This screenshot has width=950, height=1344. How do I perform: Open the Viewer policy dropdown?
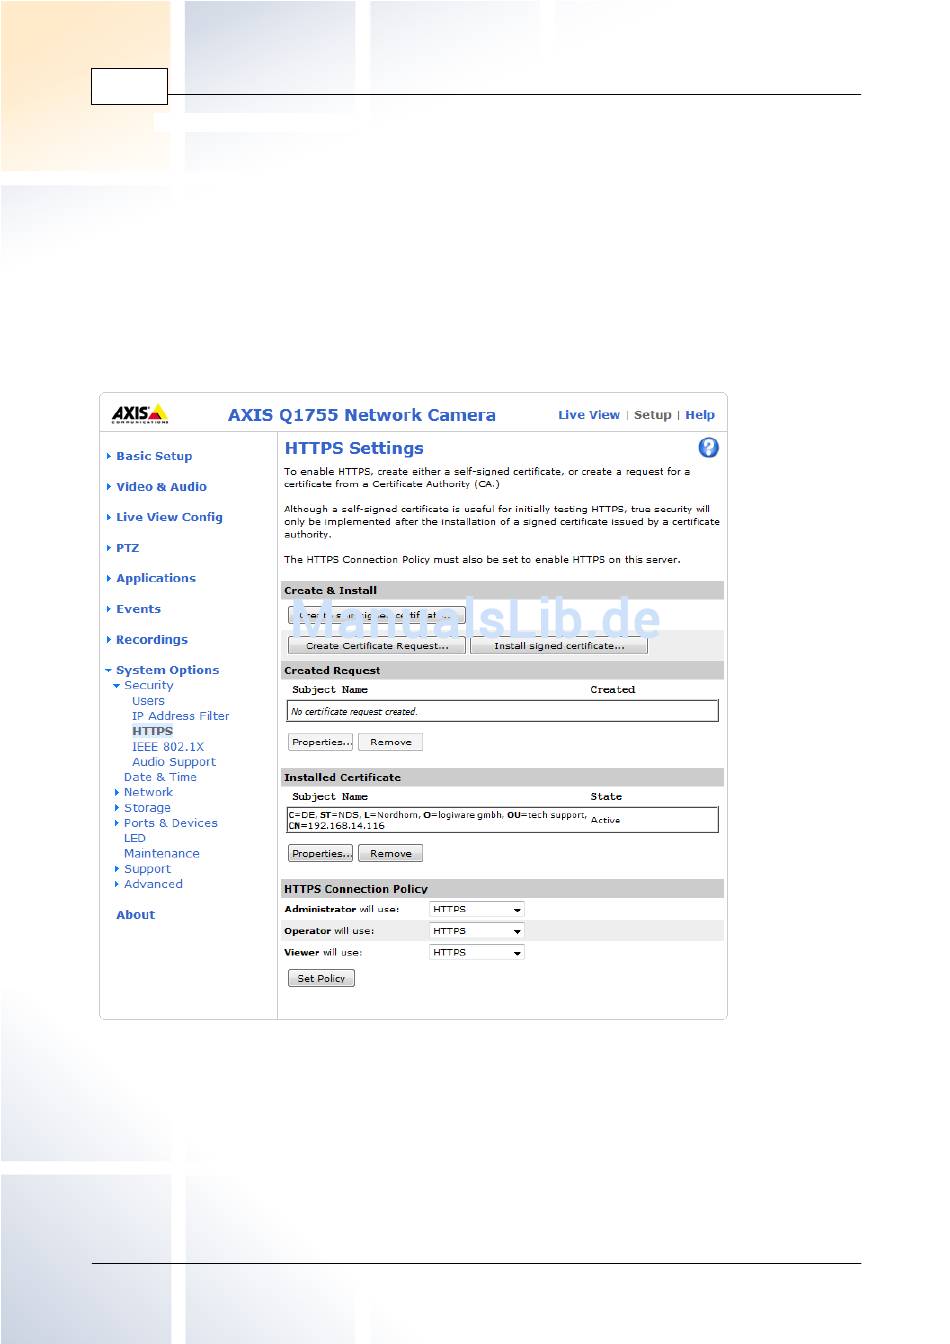pos(477,952)
